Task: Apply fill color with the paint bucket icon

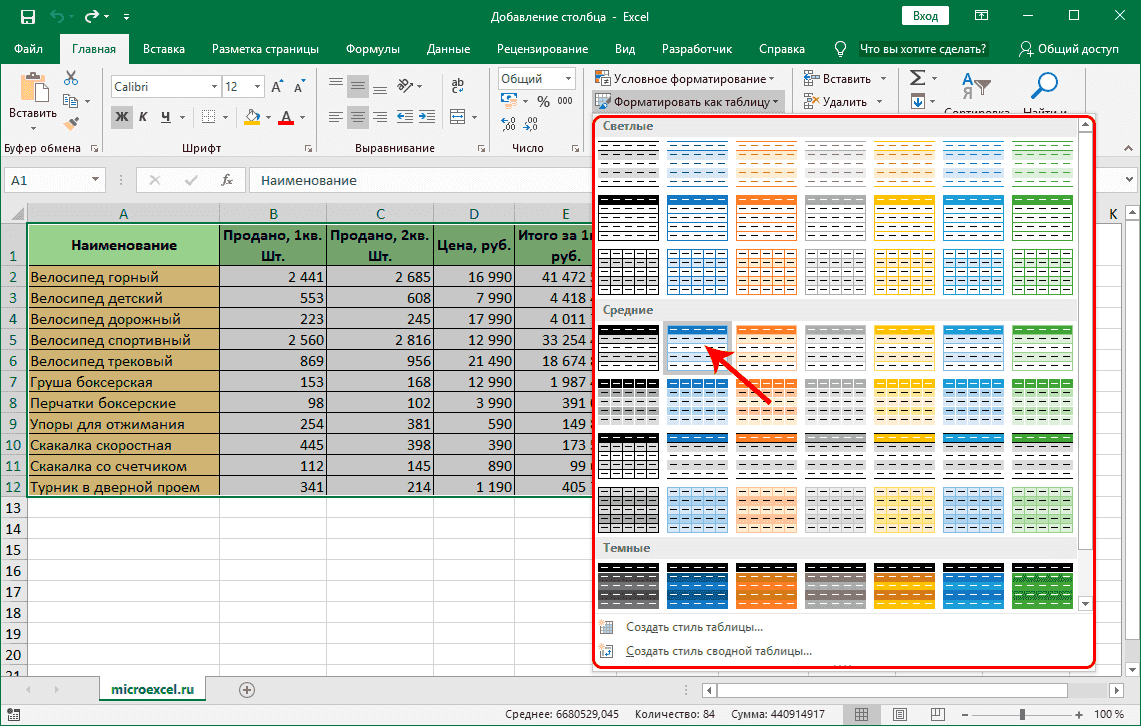Action: click(x=252, y=115)
